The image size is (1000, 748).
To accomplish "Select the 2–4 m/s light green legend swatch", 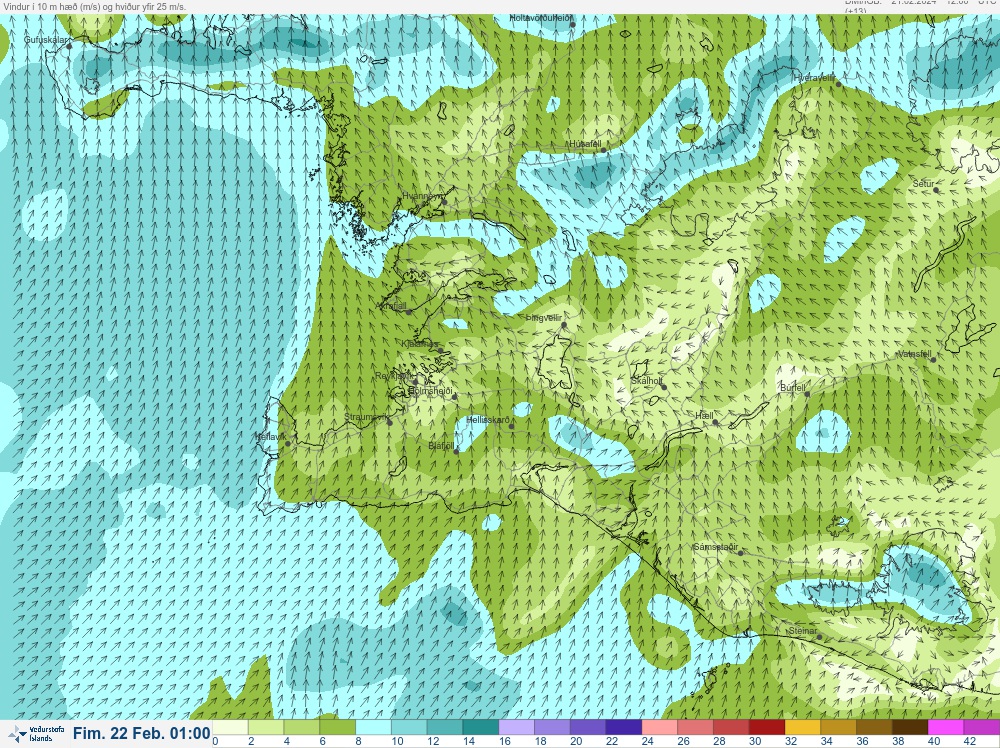I will tap(266, 728).
